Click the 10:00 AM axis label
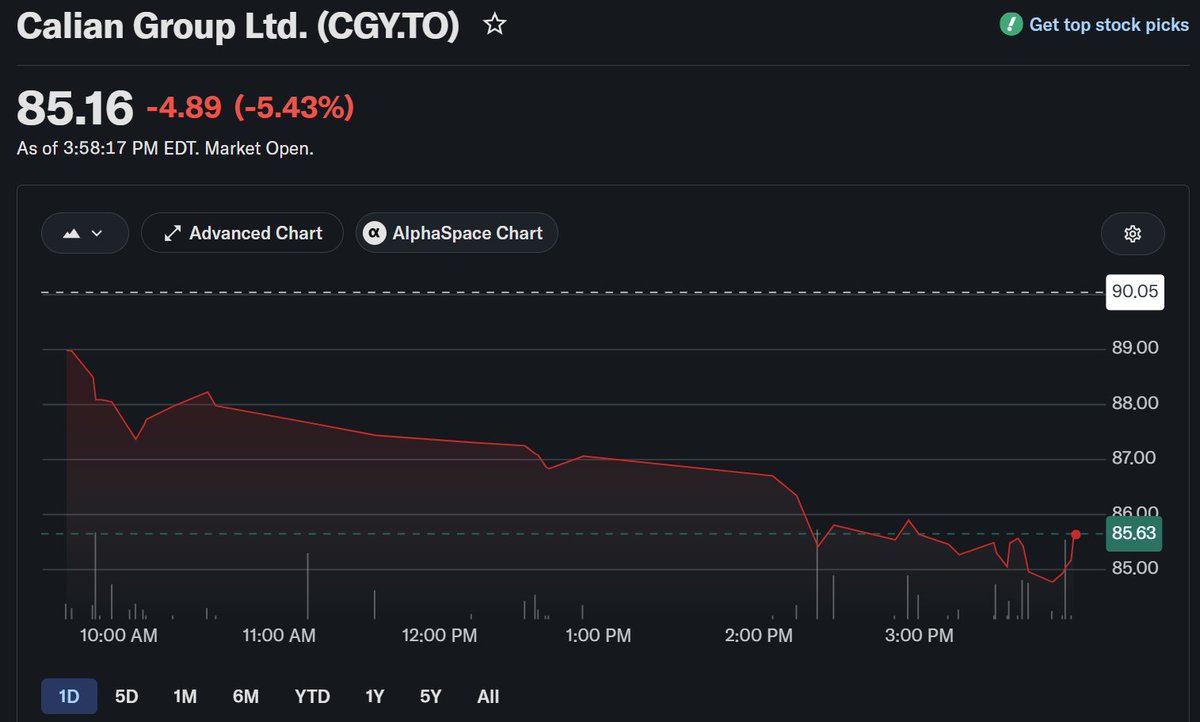 coord(119,635)
